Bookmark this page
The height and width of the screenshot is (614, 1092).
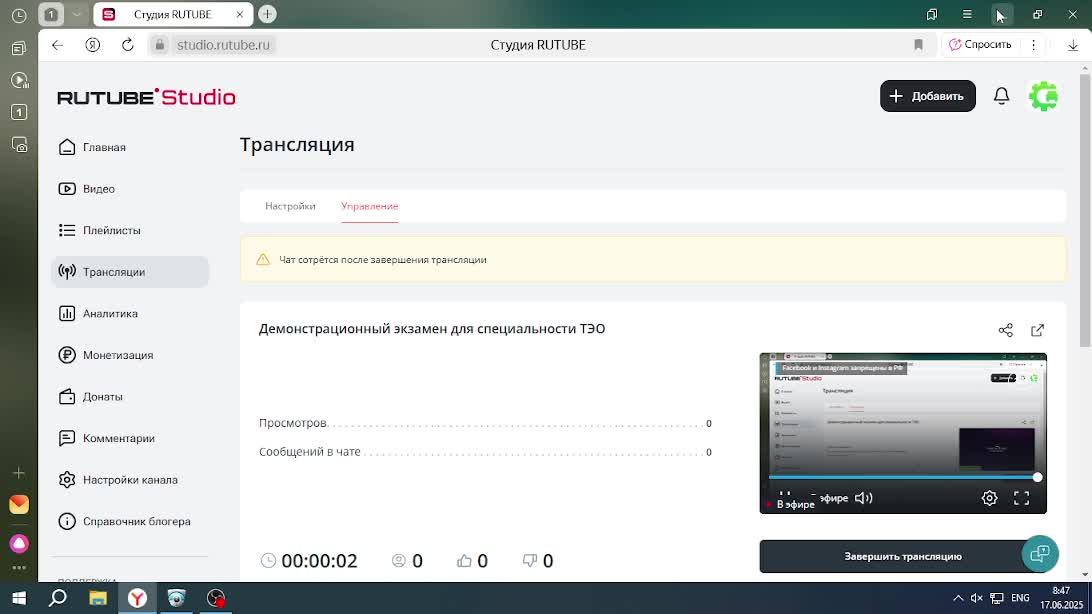tap(918, 45)
